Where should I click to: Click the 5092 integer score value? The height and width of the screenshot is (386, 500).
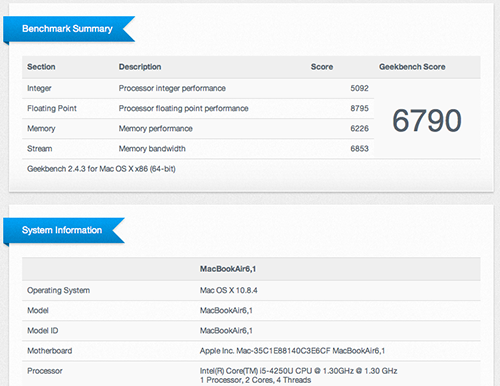point(359,88)
